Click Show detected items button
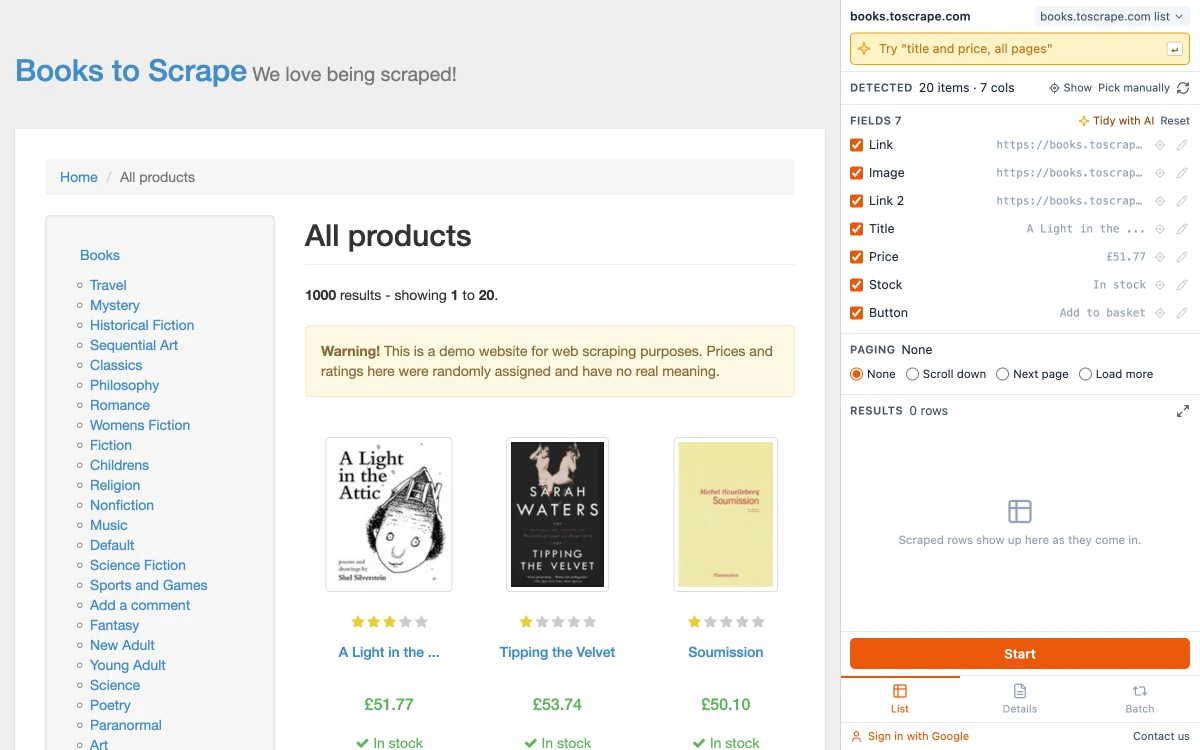This screenshot has width=1200, height=750. pyautogui.click(x=1070, y=88)
